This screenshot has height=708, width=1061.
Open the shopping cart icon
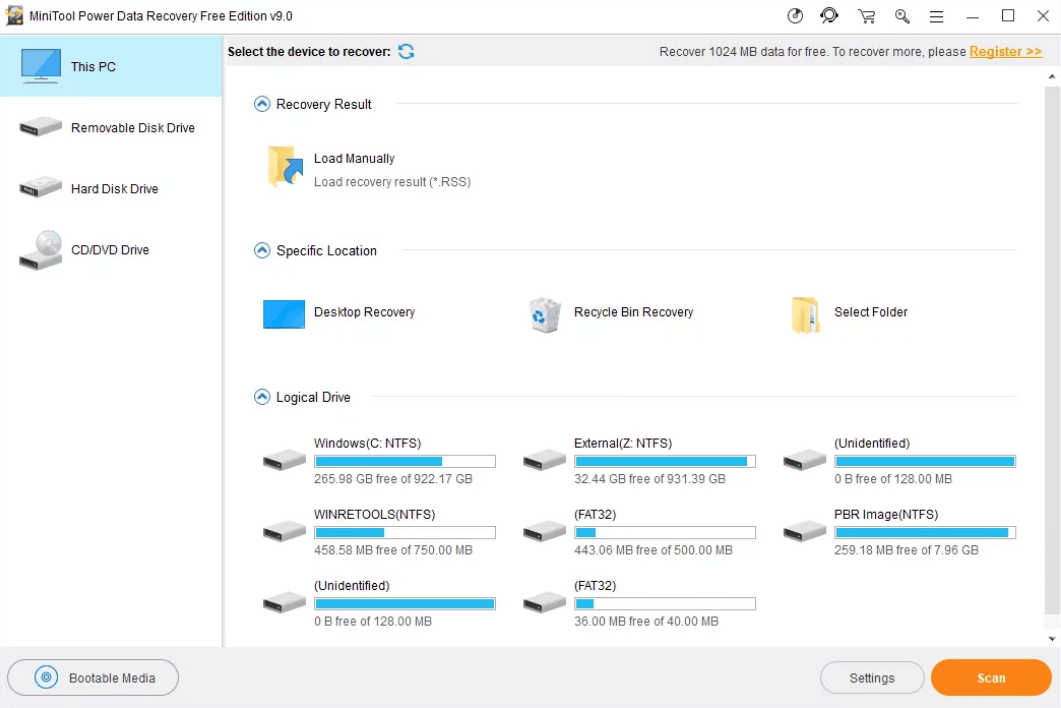coord(866,16)
